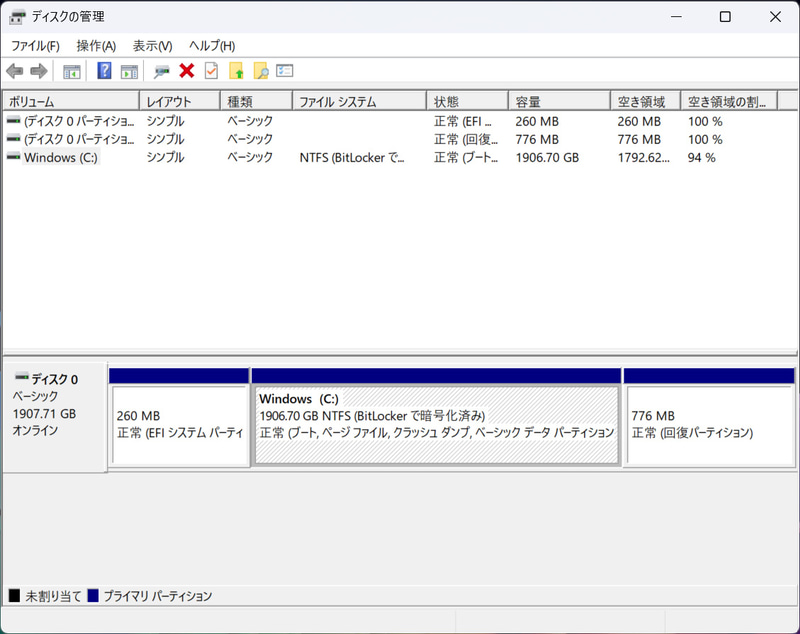Viewport: 800px width, 634px height.
Task: Open the ファイル(F) menu
Action: (x=35, y=46)
